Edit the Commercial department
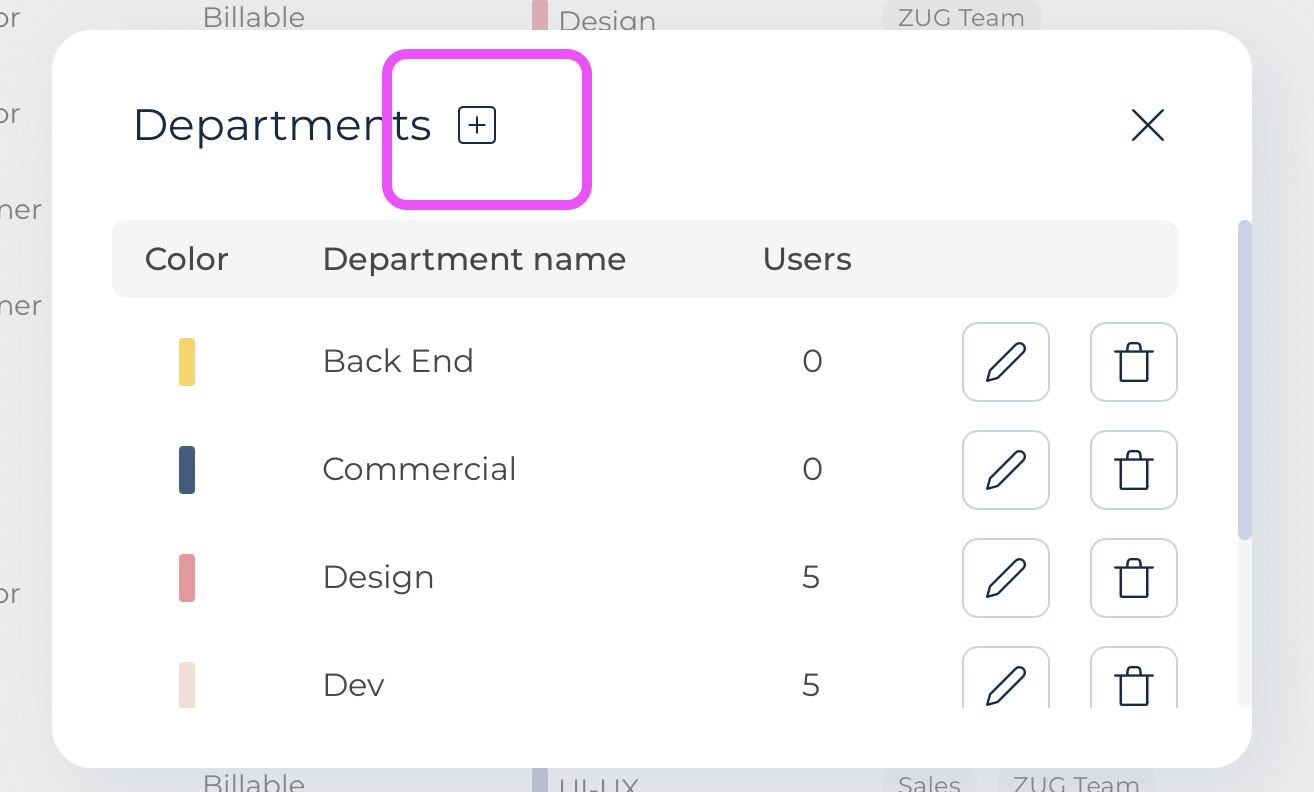Image resolution: width=1314 pixels, height=792 pixels. click(x=1005, y=470)
